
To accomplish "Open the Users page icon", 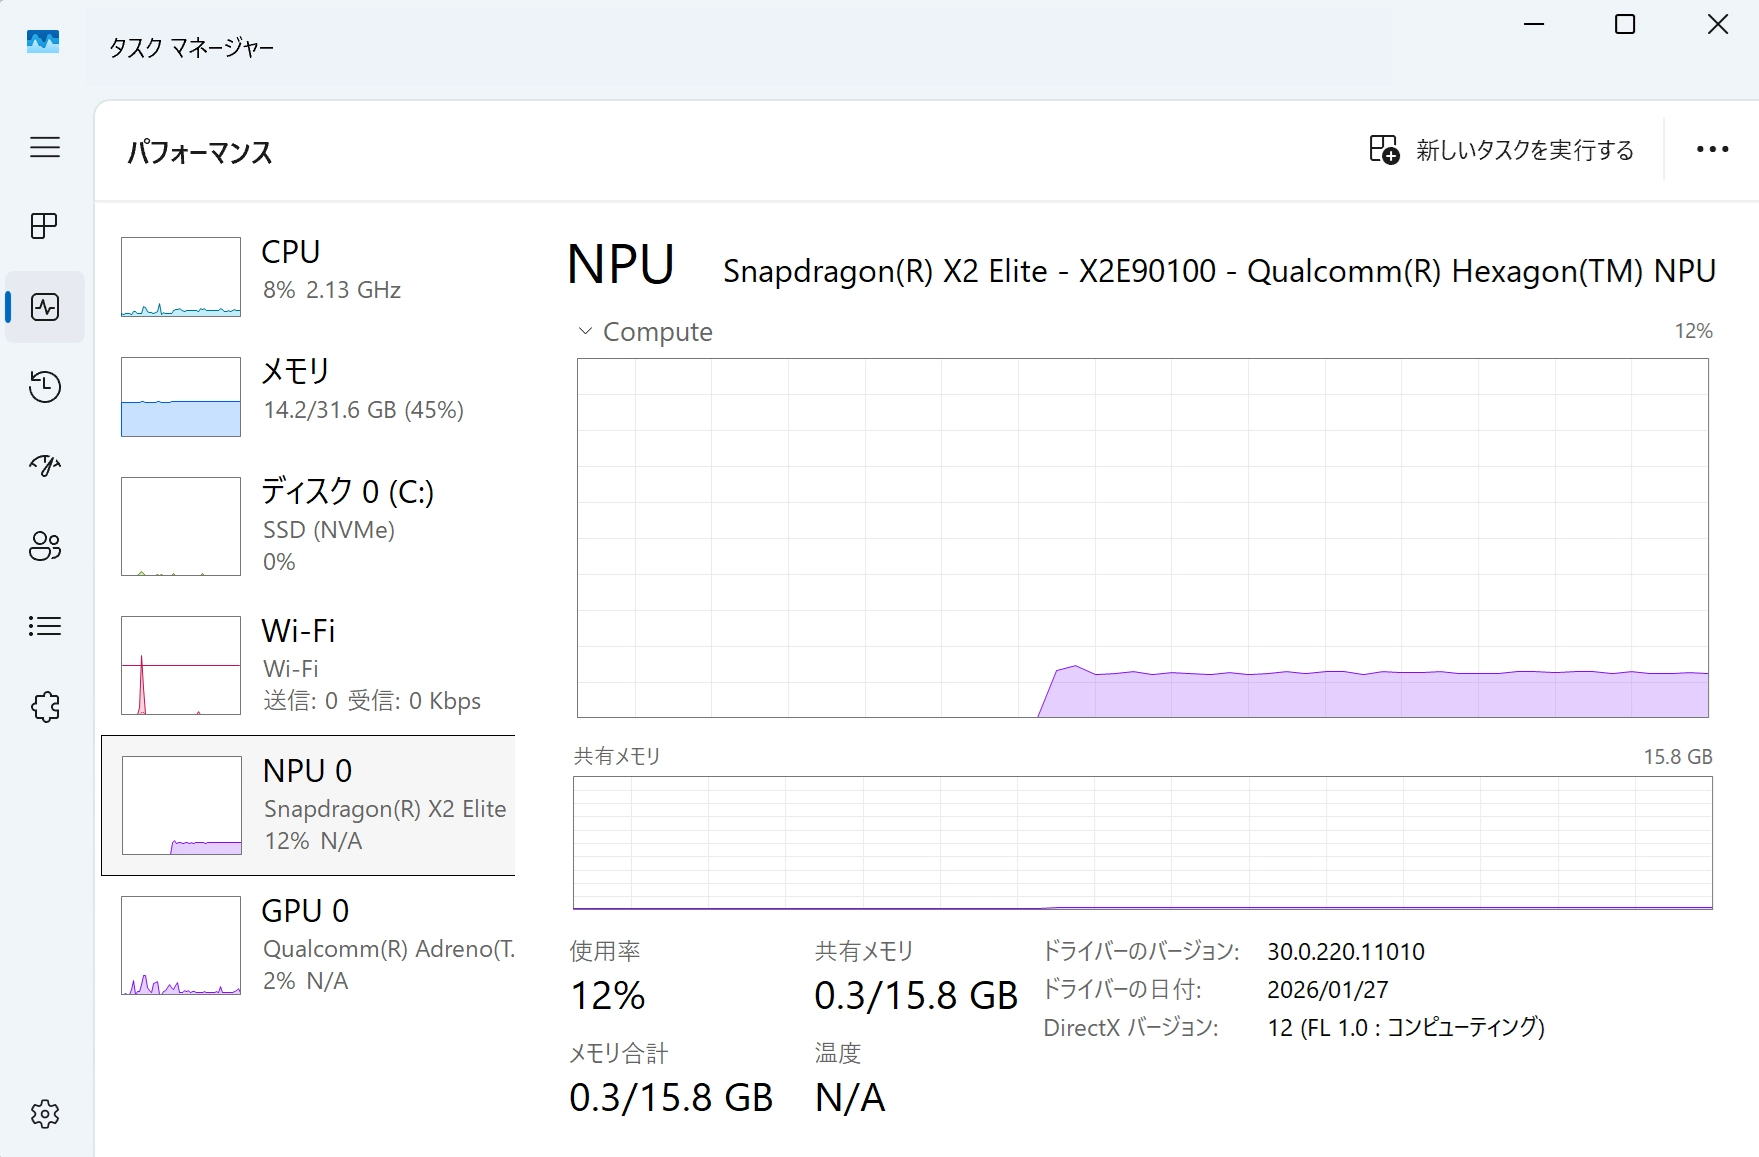I will [x=45, y=546].
